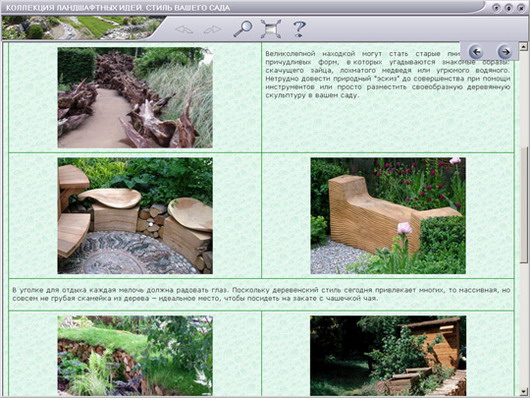Click the vertical scrollbar thumb
The width and height of the screenshot is (530, 398).
coord(524,205)
